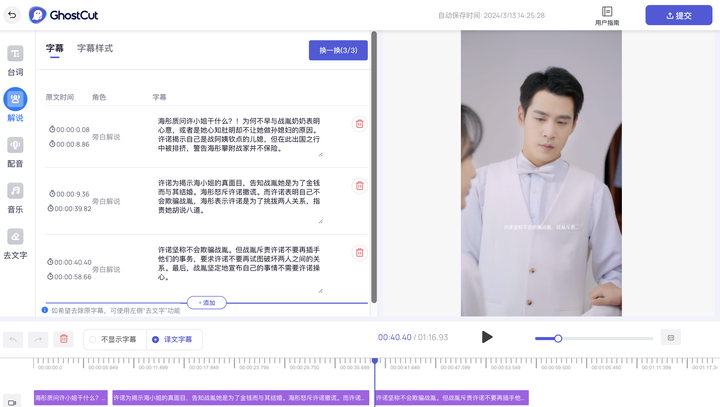Screen dimensions: 720x407
Task: Add a new subtitle with +添加
Action: pyautogui.click(x=207, y=303)
